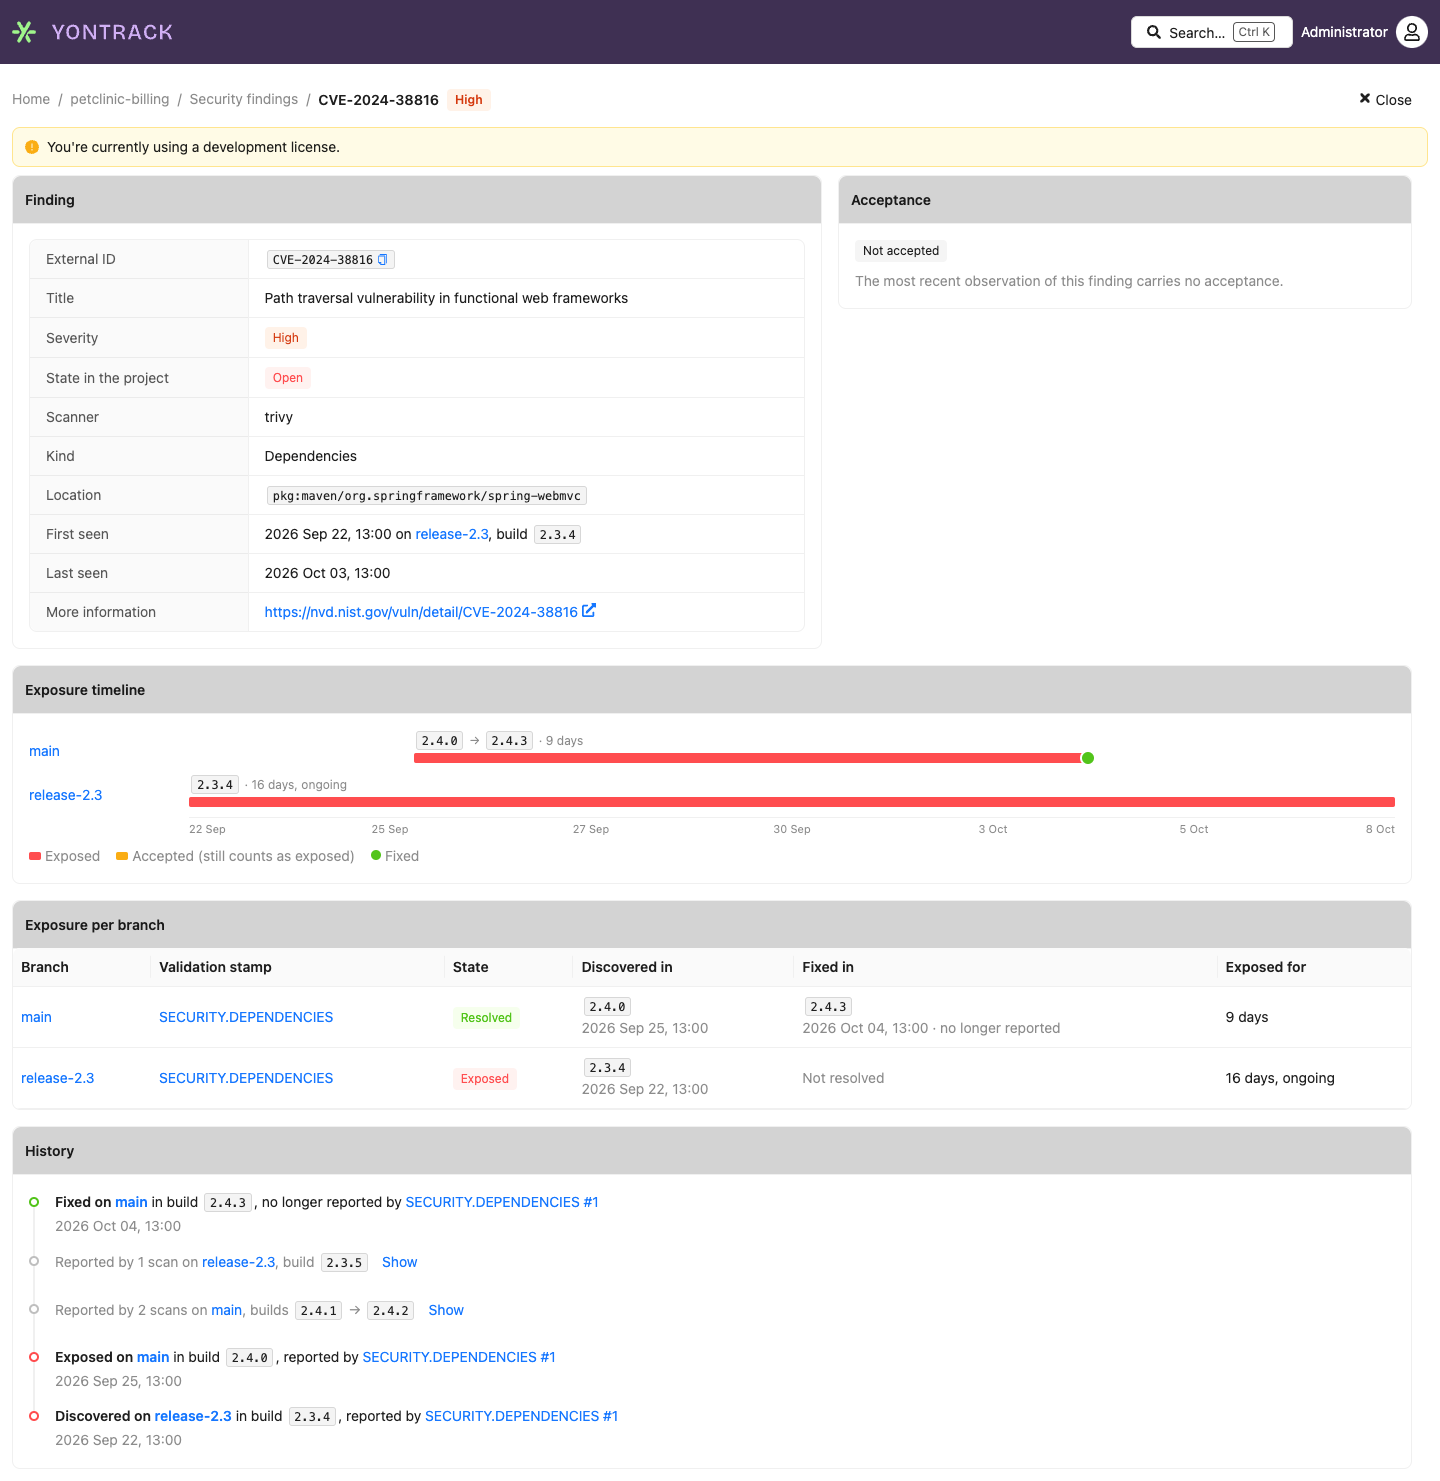The height and width of the screenshot is (1481, 1440).
Task: Click the green Fixed marker on main timeline
Action: 1088,758
